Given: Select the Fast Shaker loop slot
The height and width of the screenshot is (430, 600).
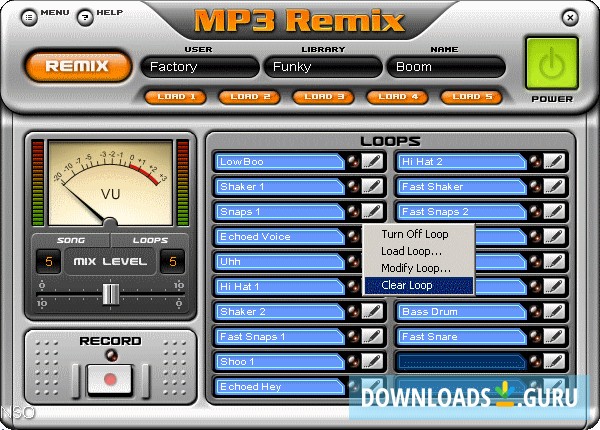Looking at the screenshot, I should (x=462, y=186).
